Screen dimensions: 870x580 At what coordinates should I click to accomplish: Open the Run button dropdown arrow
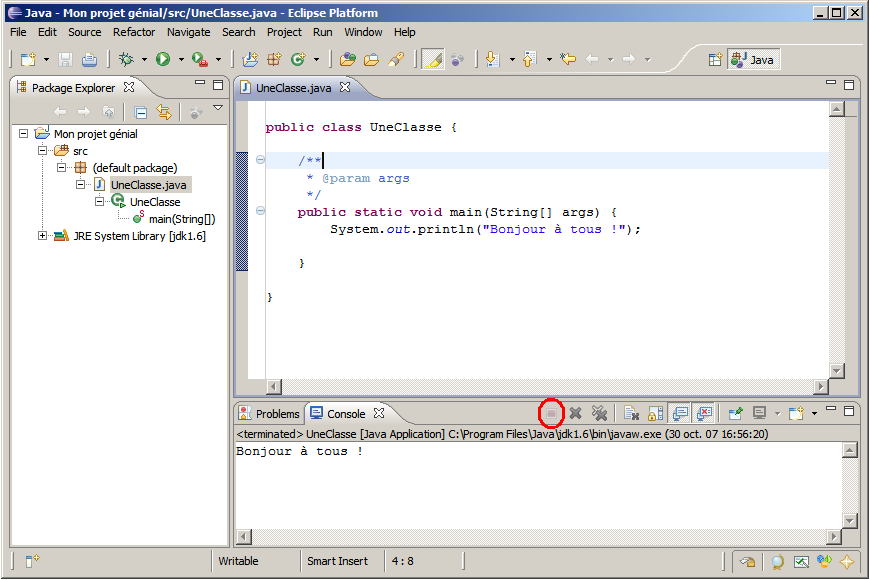180,60
